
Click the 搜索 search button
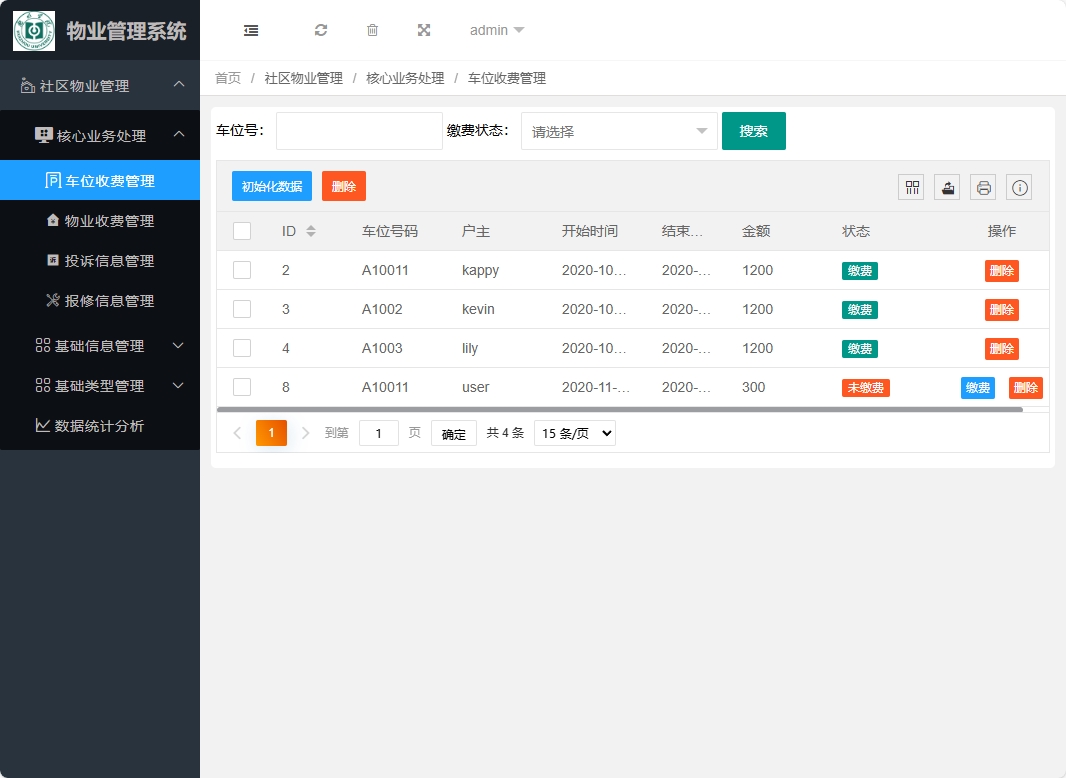pyautogui.click(x=753, y=131)
